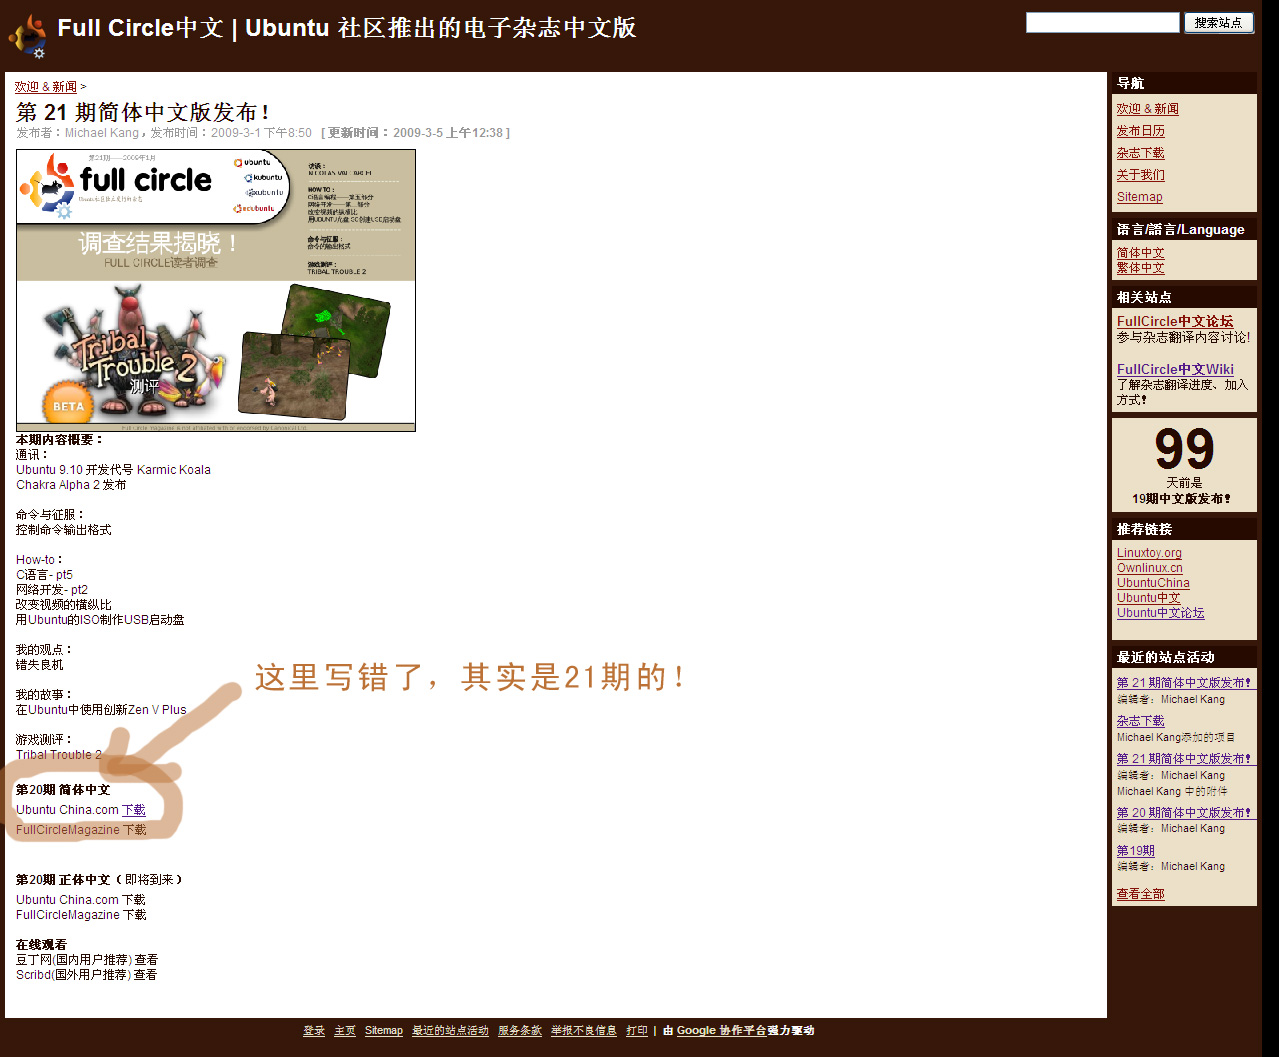
Task: Click the text 在Ubuntu中使用创新Zen V Plus
Action: [101, 710]
